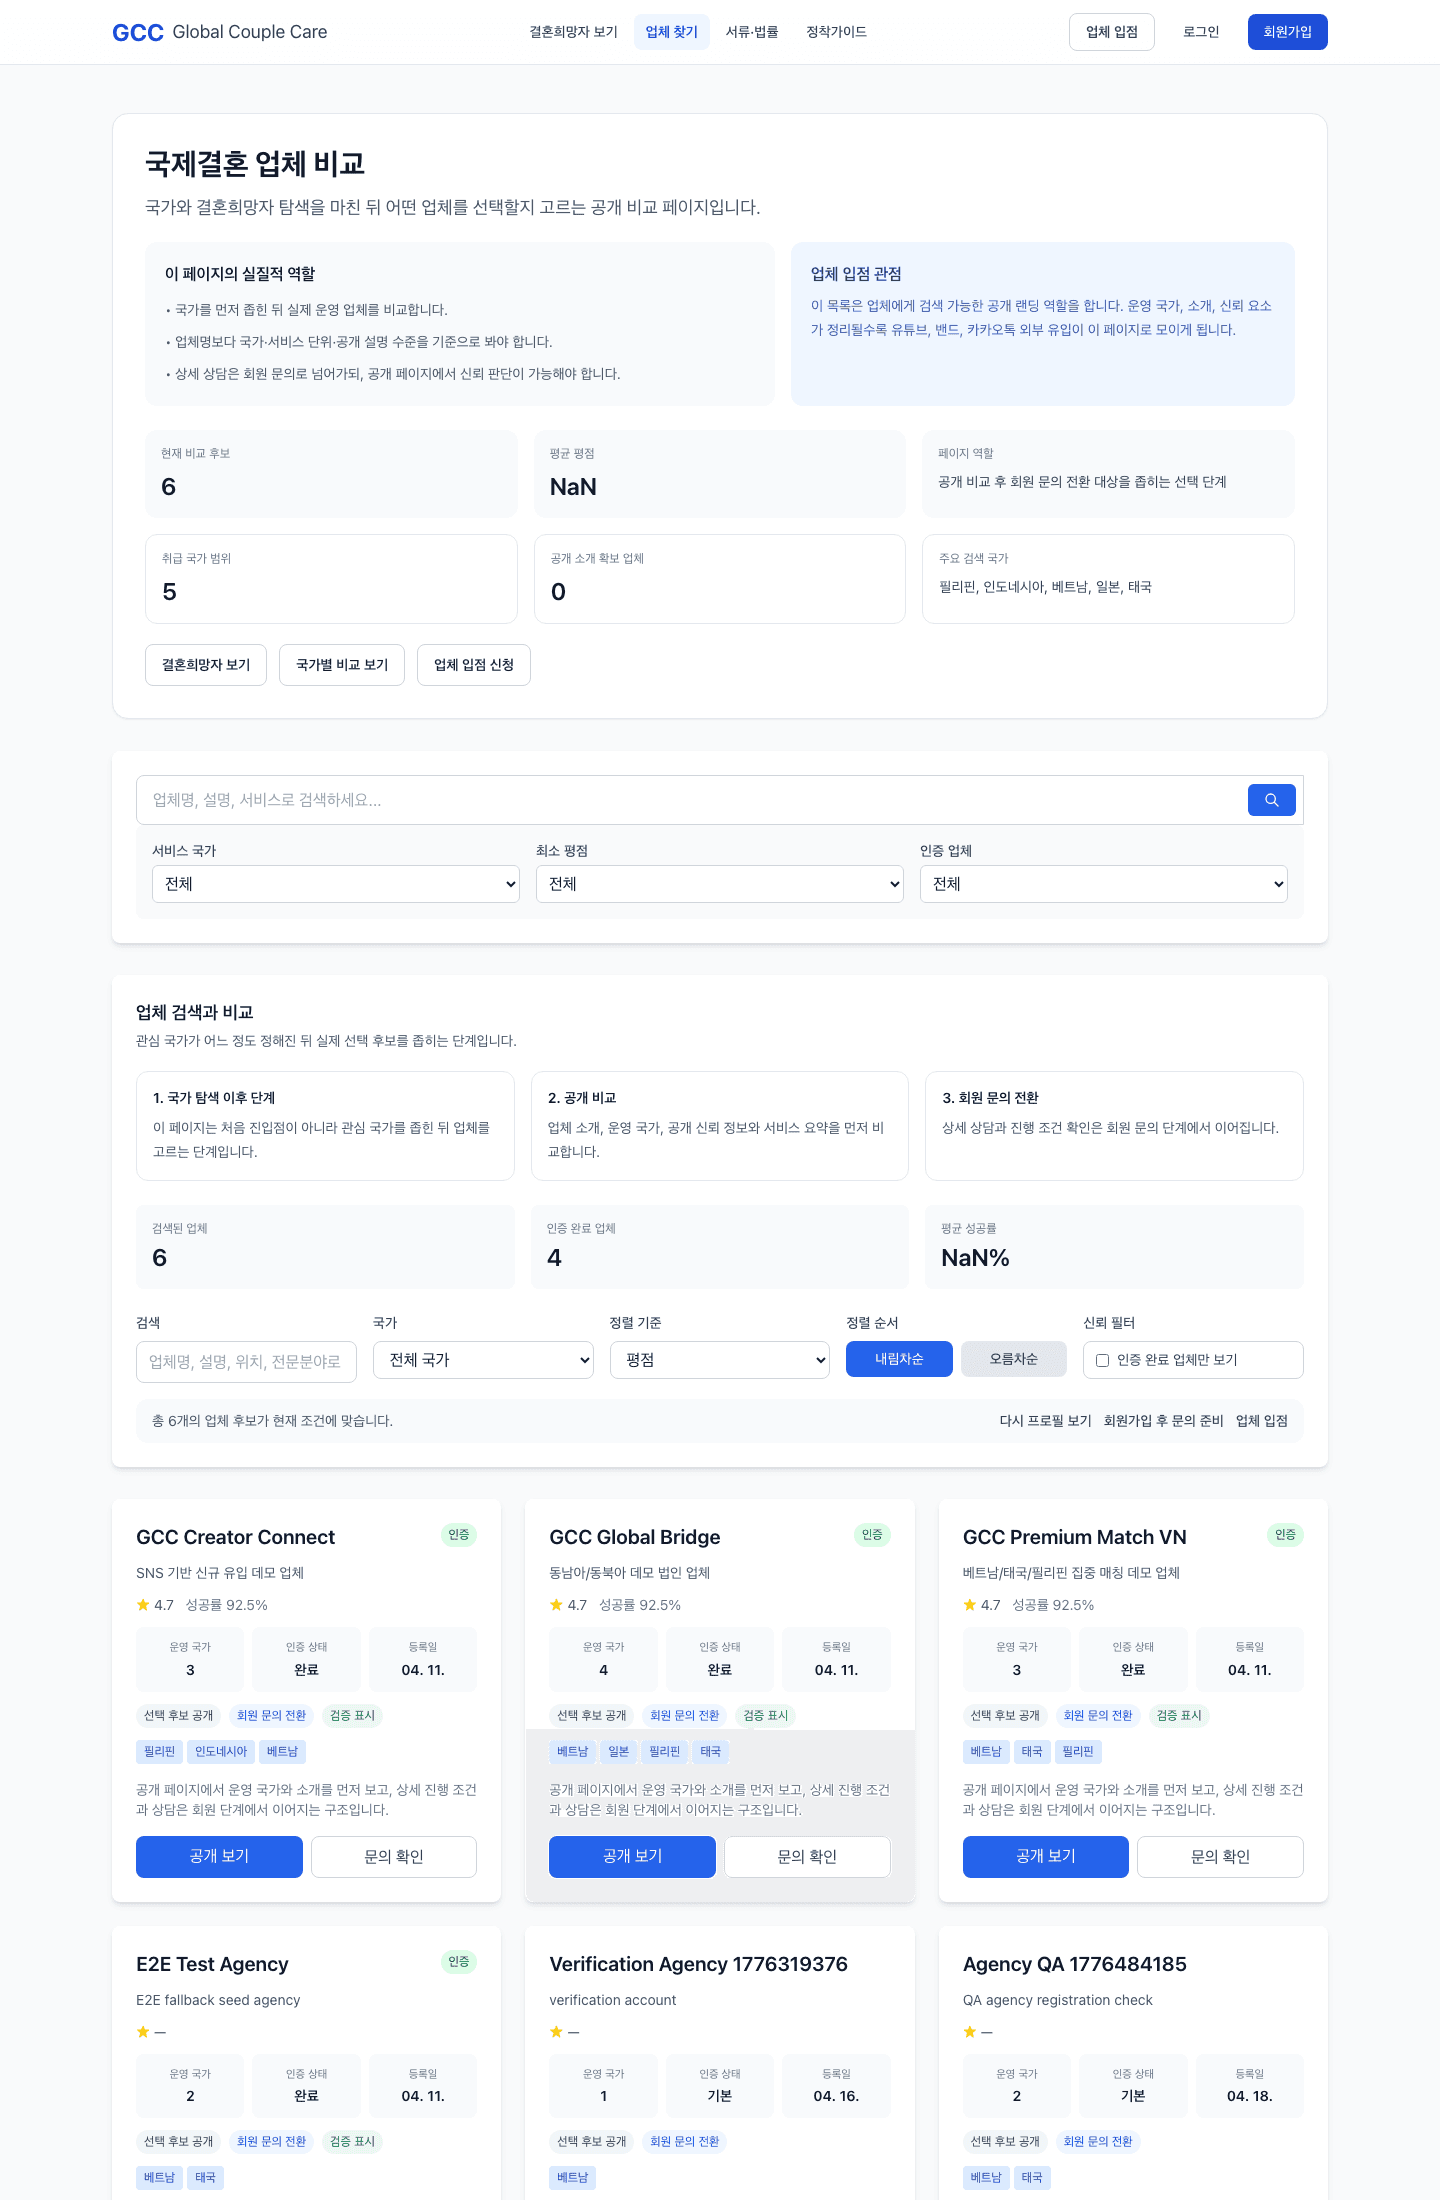
Task: Toggle the 인증 완료 업체만 보기 checkbox
Action: (1102, 1360)
